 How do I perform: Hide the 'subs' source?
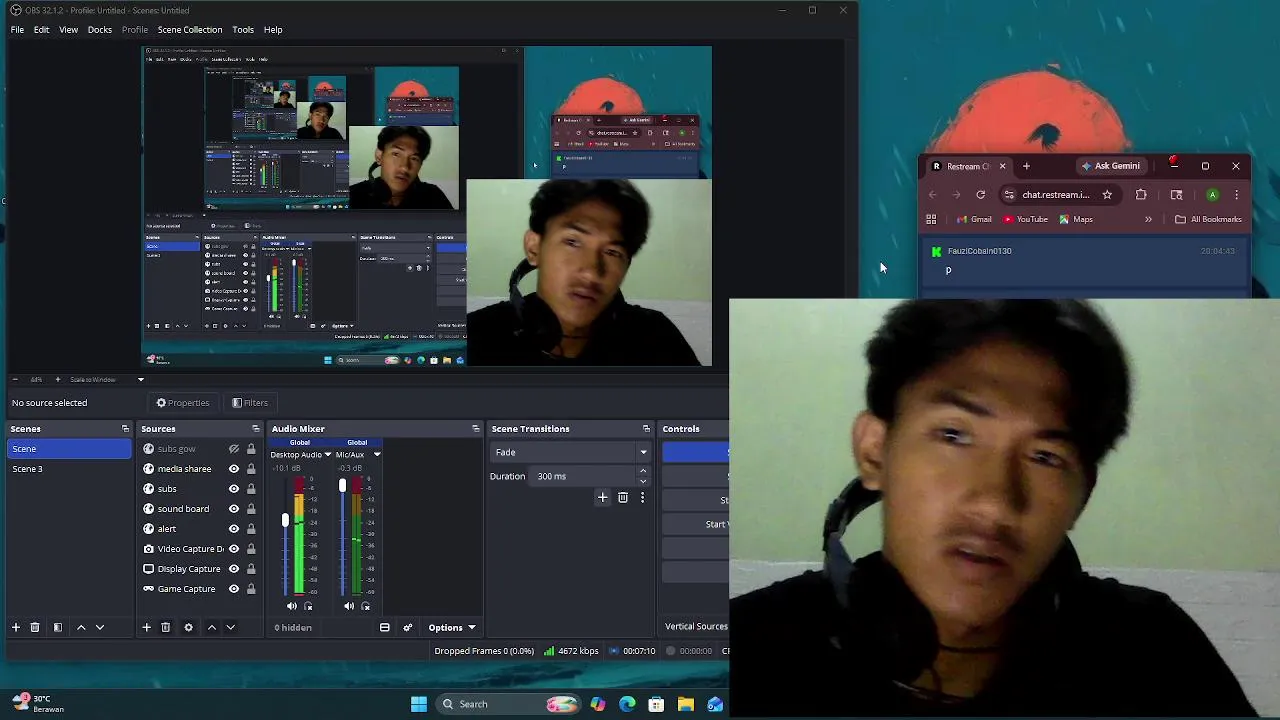tap(234, 489)
